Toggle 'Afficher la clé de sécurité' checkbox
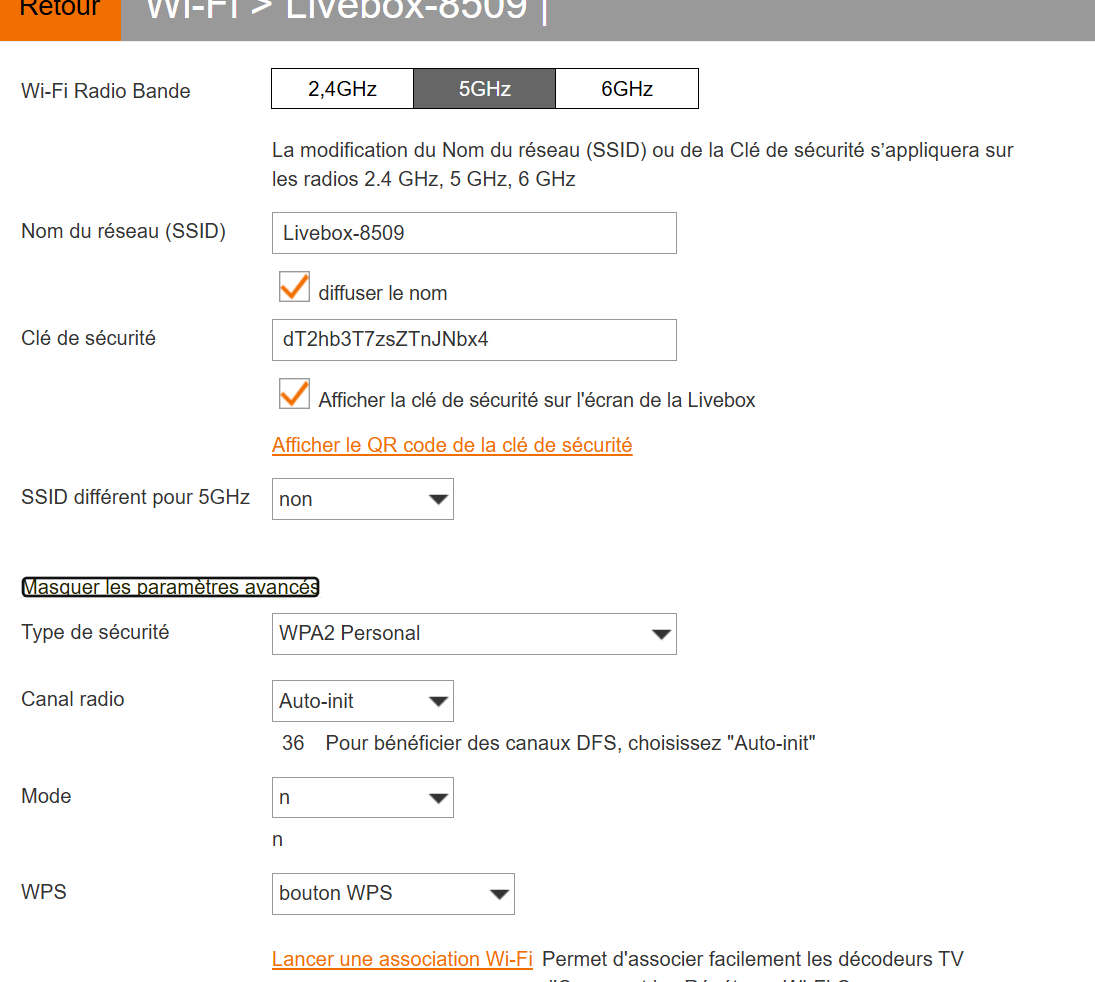The image size is (1095, 982). click(294, 394)
